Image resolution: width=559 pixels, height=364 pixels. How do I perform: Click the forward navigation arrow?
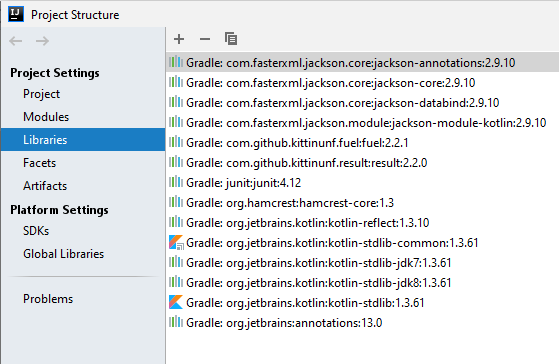point(42,41)
